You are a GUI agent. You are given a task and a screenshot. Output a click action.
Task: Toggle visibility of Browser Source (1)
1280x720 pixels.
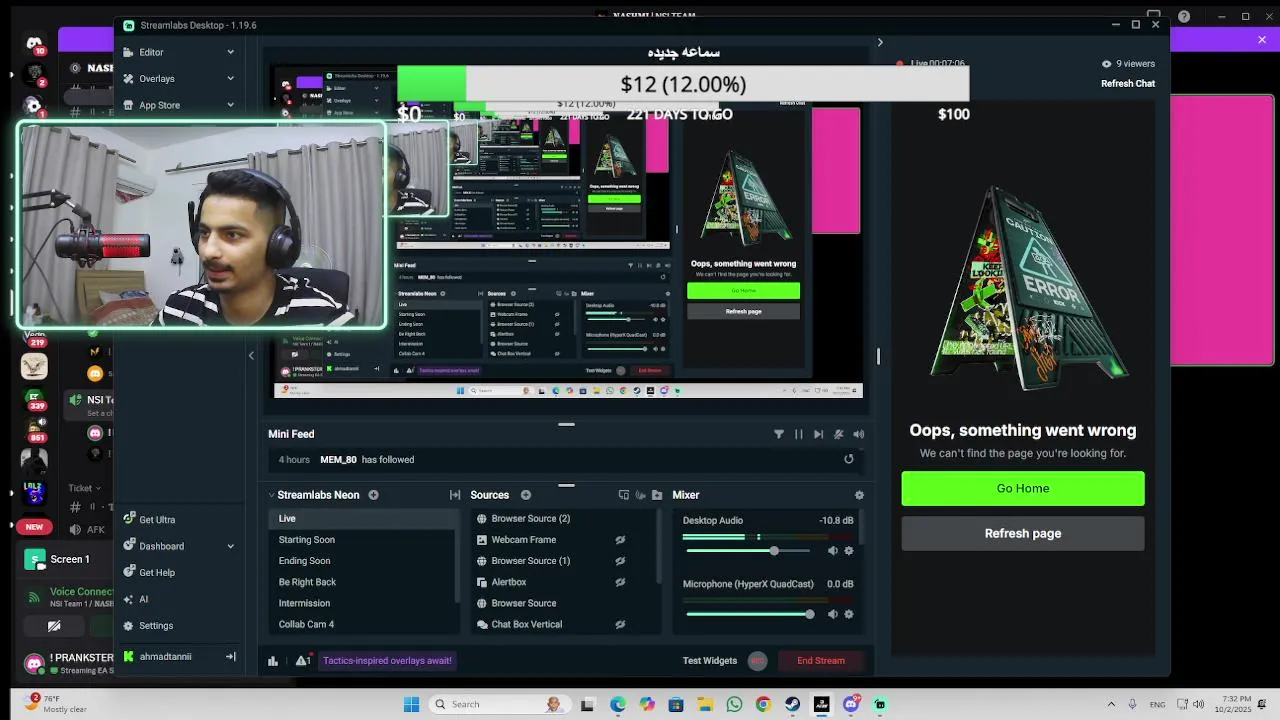pos(620,561)
